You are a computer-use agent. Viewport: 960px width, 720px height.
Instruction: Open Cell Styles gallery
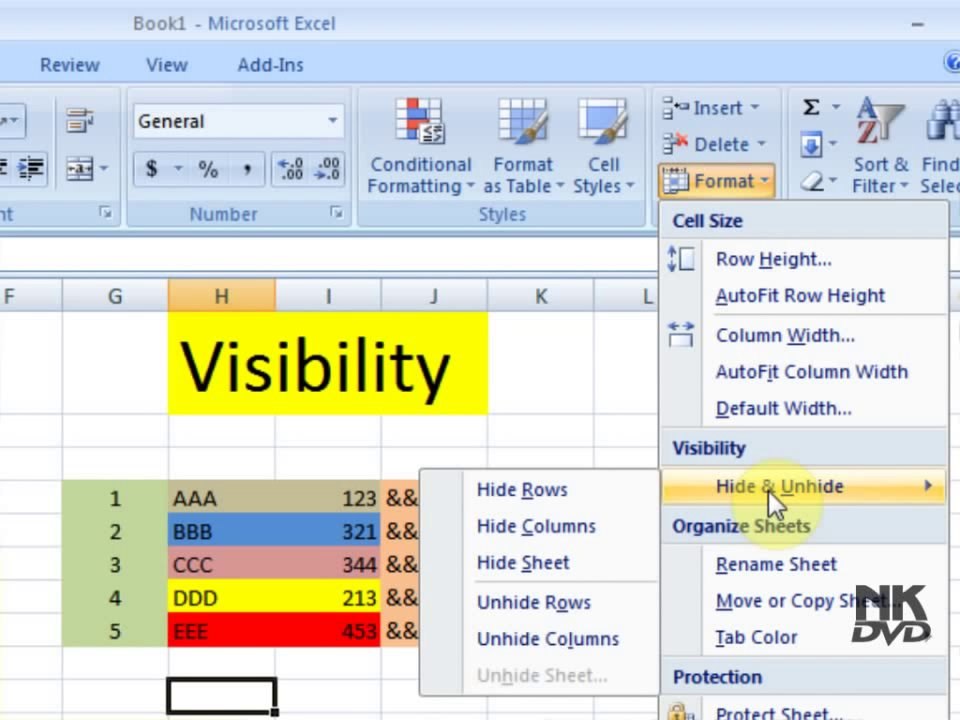coord(603,146)
